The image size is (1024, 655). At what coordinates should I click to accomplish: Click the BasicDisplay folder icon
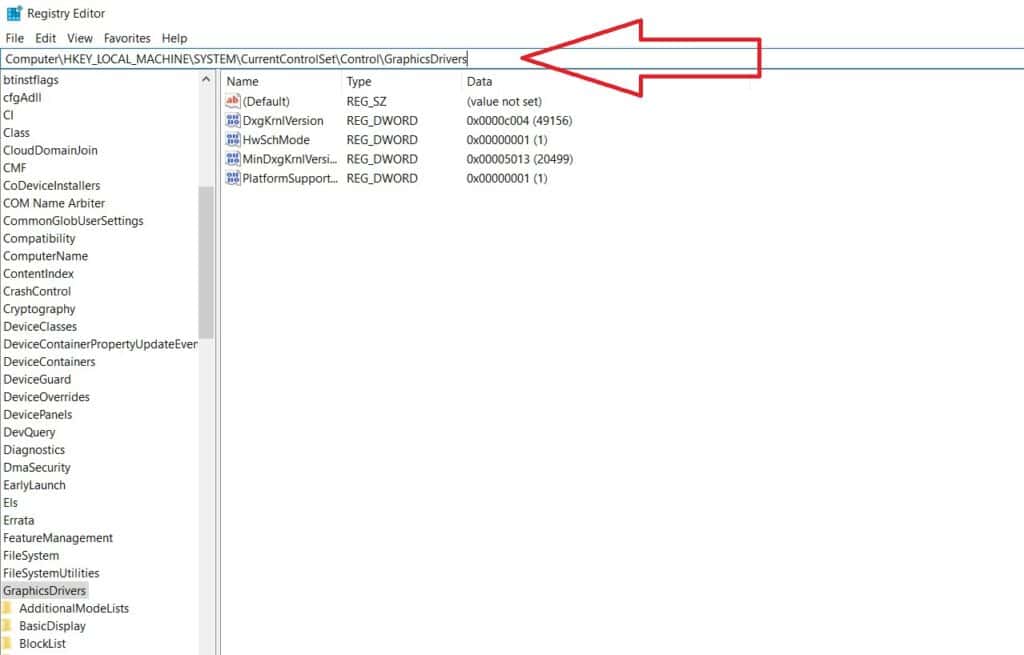[x=7, y=626]
